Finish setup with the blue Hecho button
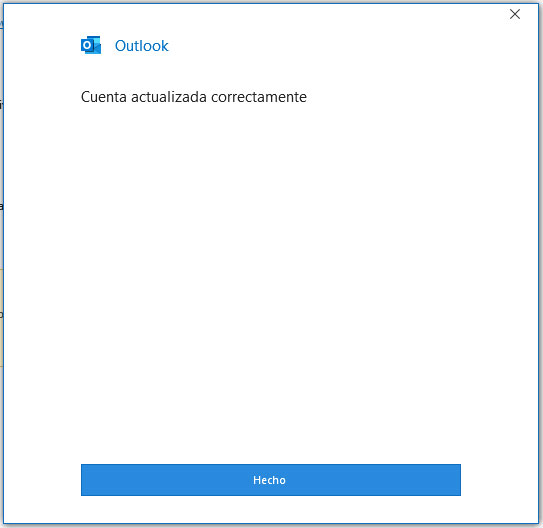The height and width of the screenshot is (528, 543). coord(270,480)
